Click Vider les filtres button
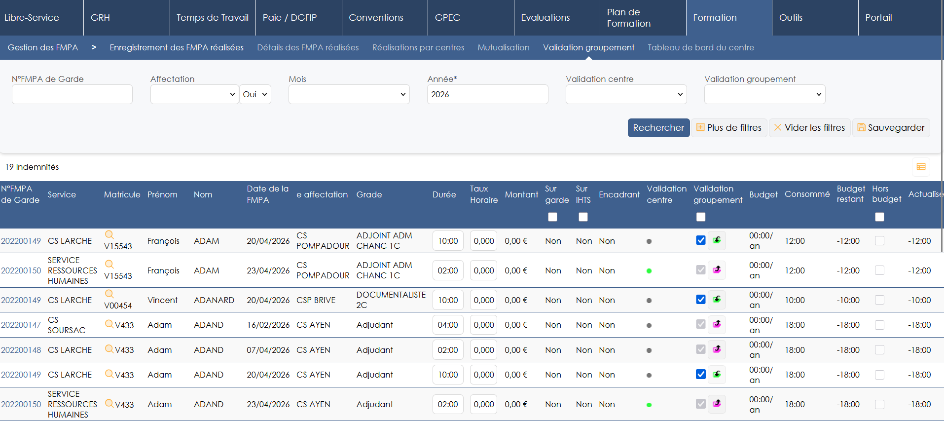Viewport: 944px width, 421px height. (810, 128)
